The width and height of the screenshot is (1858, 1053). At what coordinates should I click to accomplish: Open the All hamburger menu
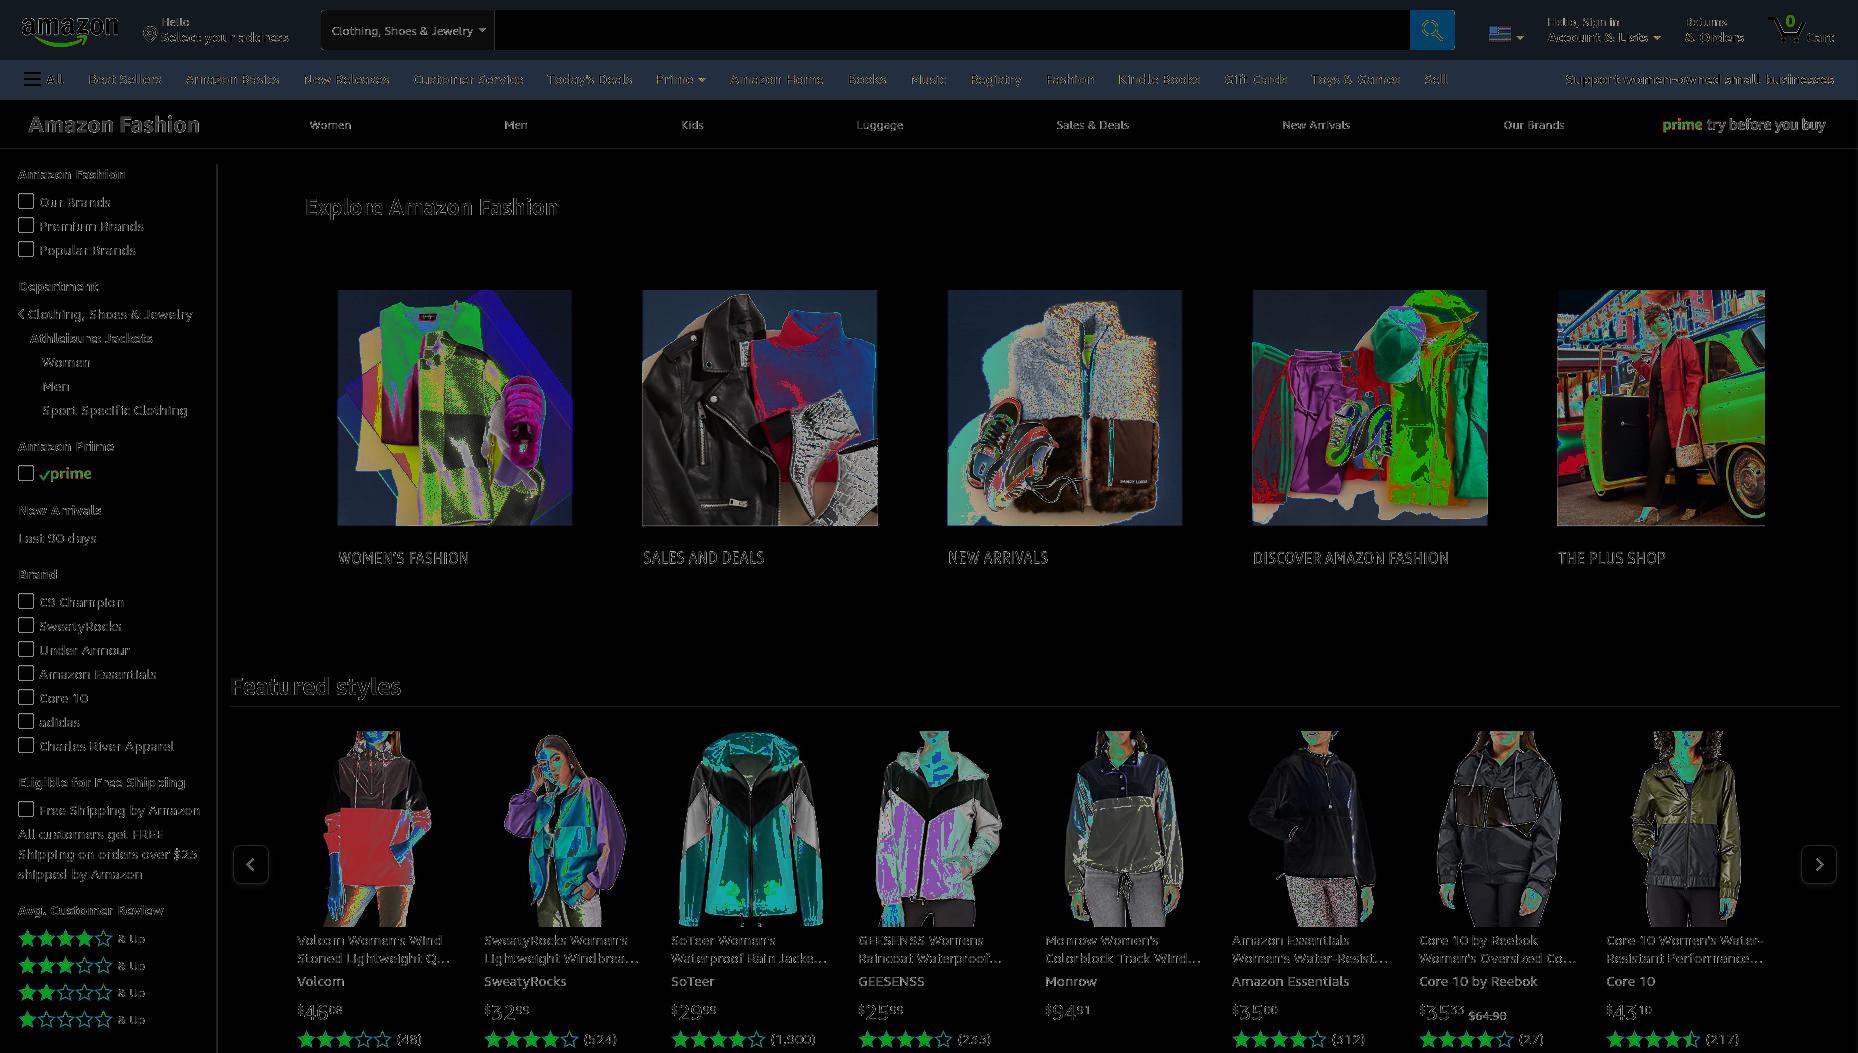tap(43, 79)
